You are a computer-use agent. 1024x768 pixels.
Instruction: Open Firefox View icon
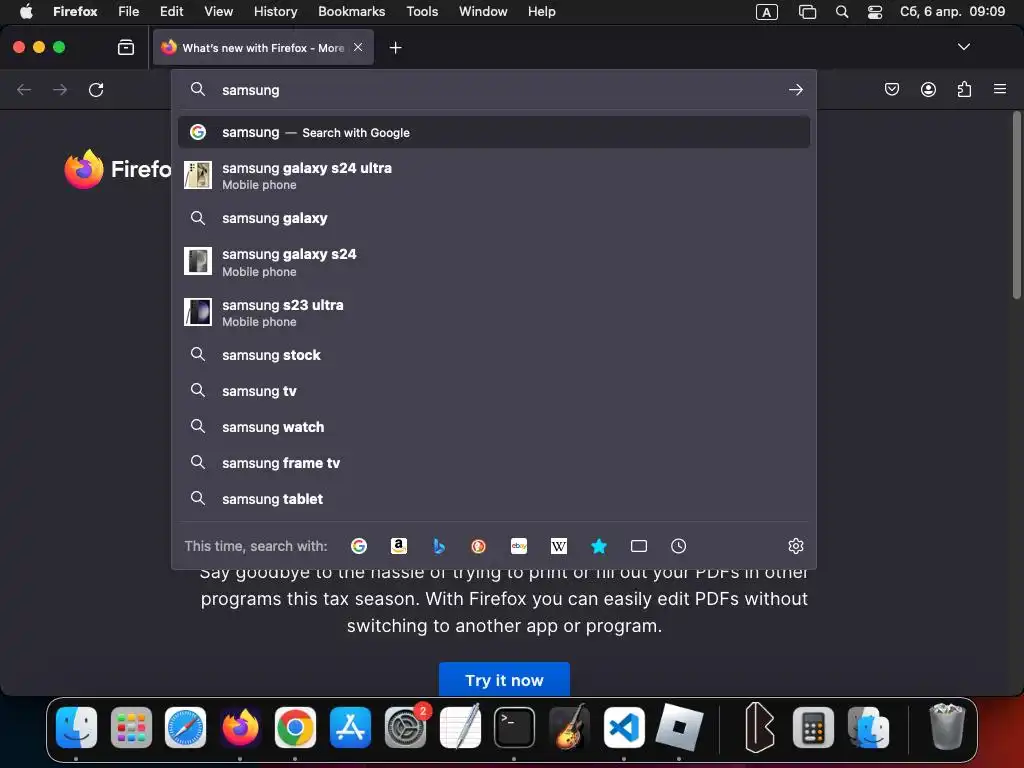point(126,47)
